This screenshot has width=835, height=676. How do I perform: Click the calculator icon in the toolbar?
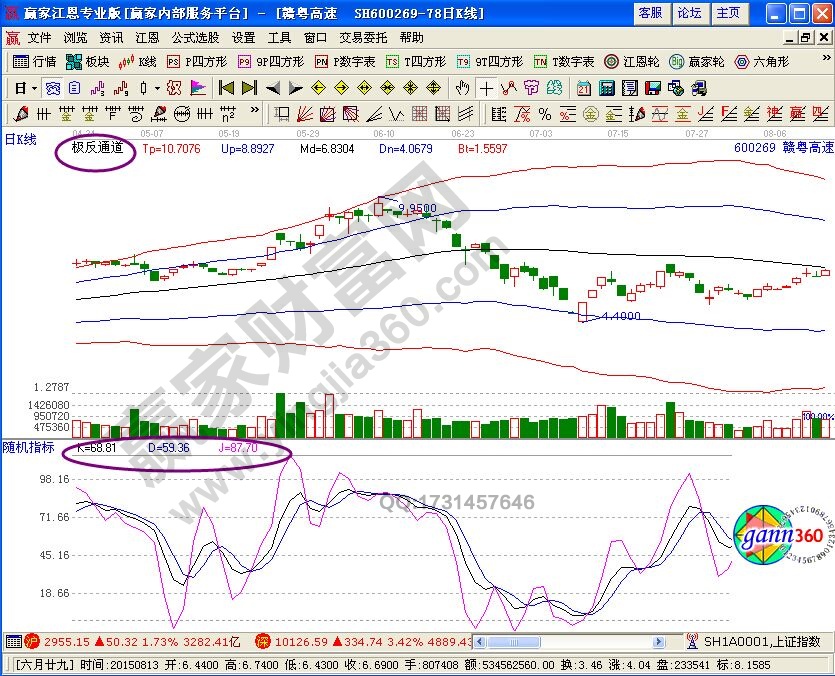pos(607,88)
